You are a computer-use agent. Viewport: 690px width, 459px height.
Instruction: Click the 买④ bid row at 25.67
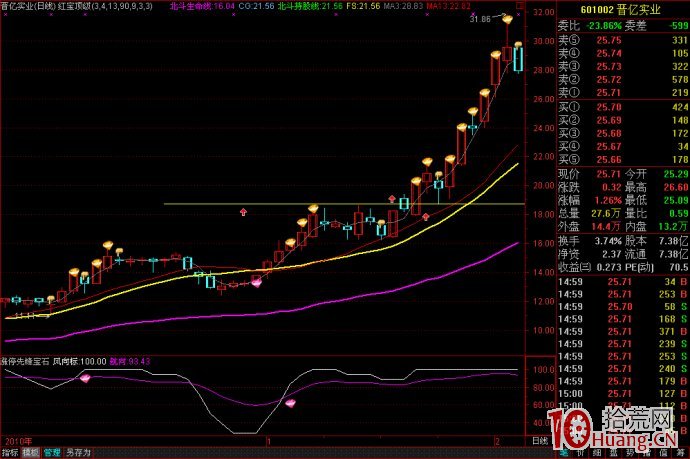click(623, 146)
